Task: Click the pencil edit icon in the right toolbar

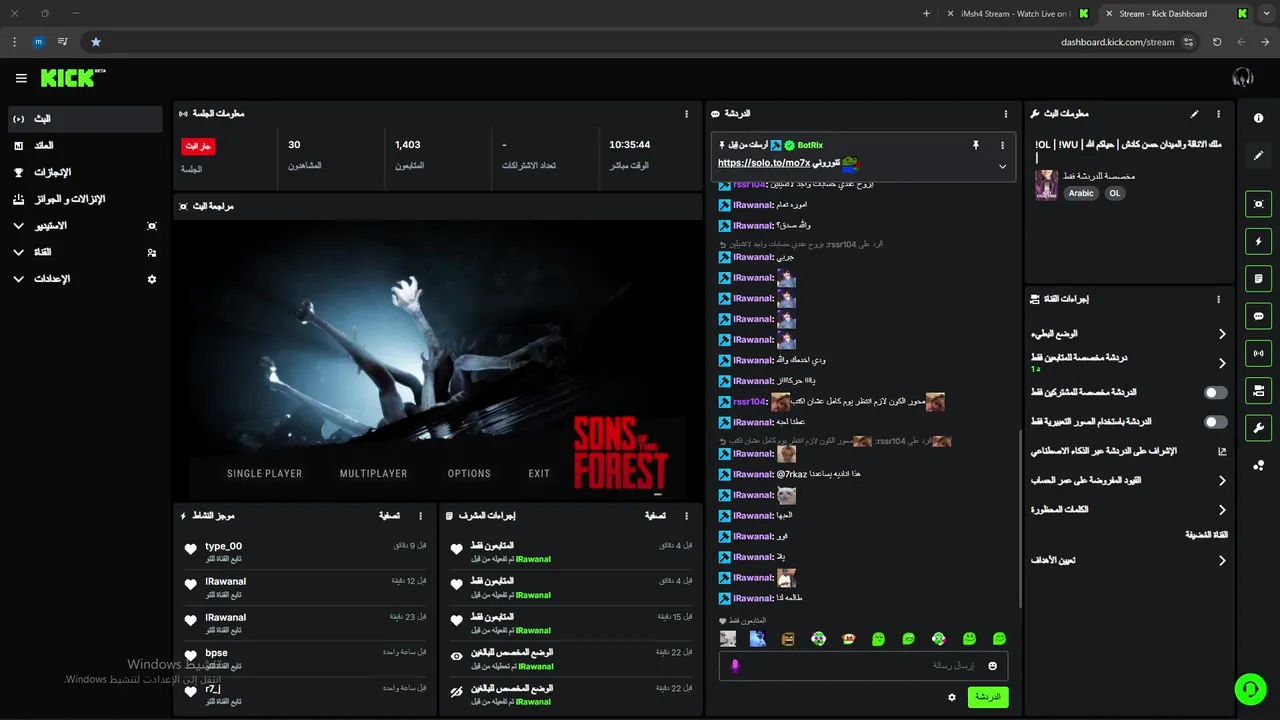Action: (1259, 156)
